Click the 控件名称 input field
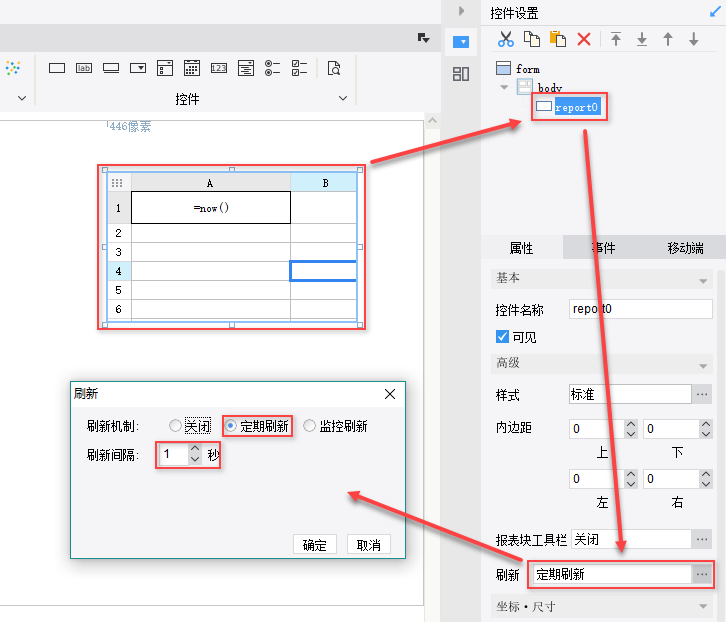The height and width of the screenshot is (622, 726). pyautogui.click(x=640, y=309)
